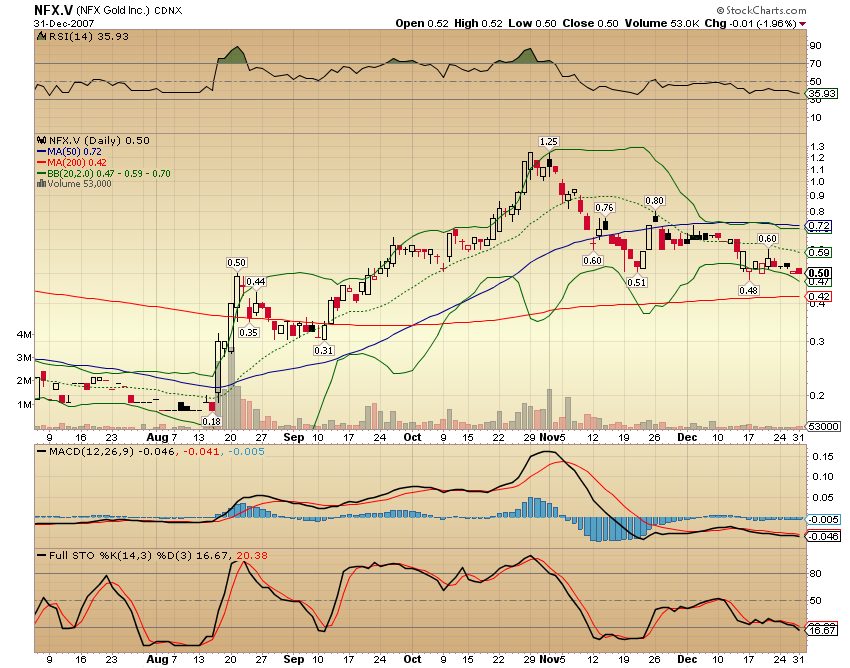
Task: Click the 0.50 last price axis box
Action: [819, 273]
